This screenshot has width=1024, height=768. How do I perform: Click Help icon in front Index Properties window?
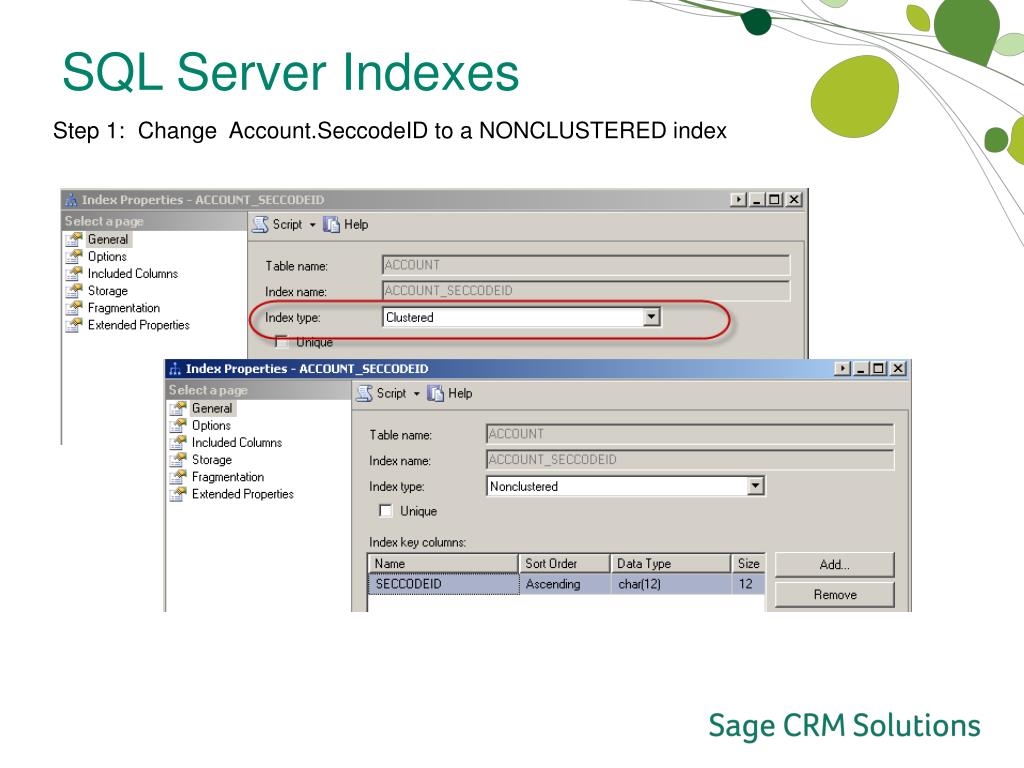(436, 393)
